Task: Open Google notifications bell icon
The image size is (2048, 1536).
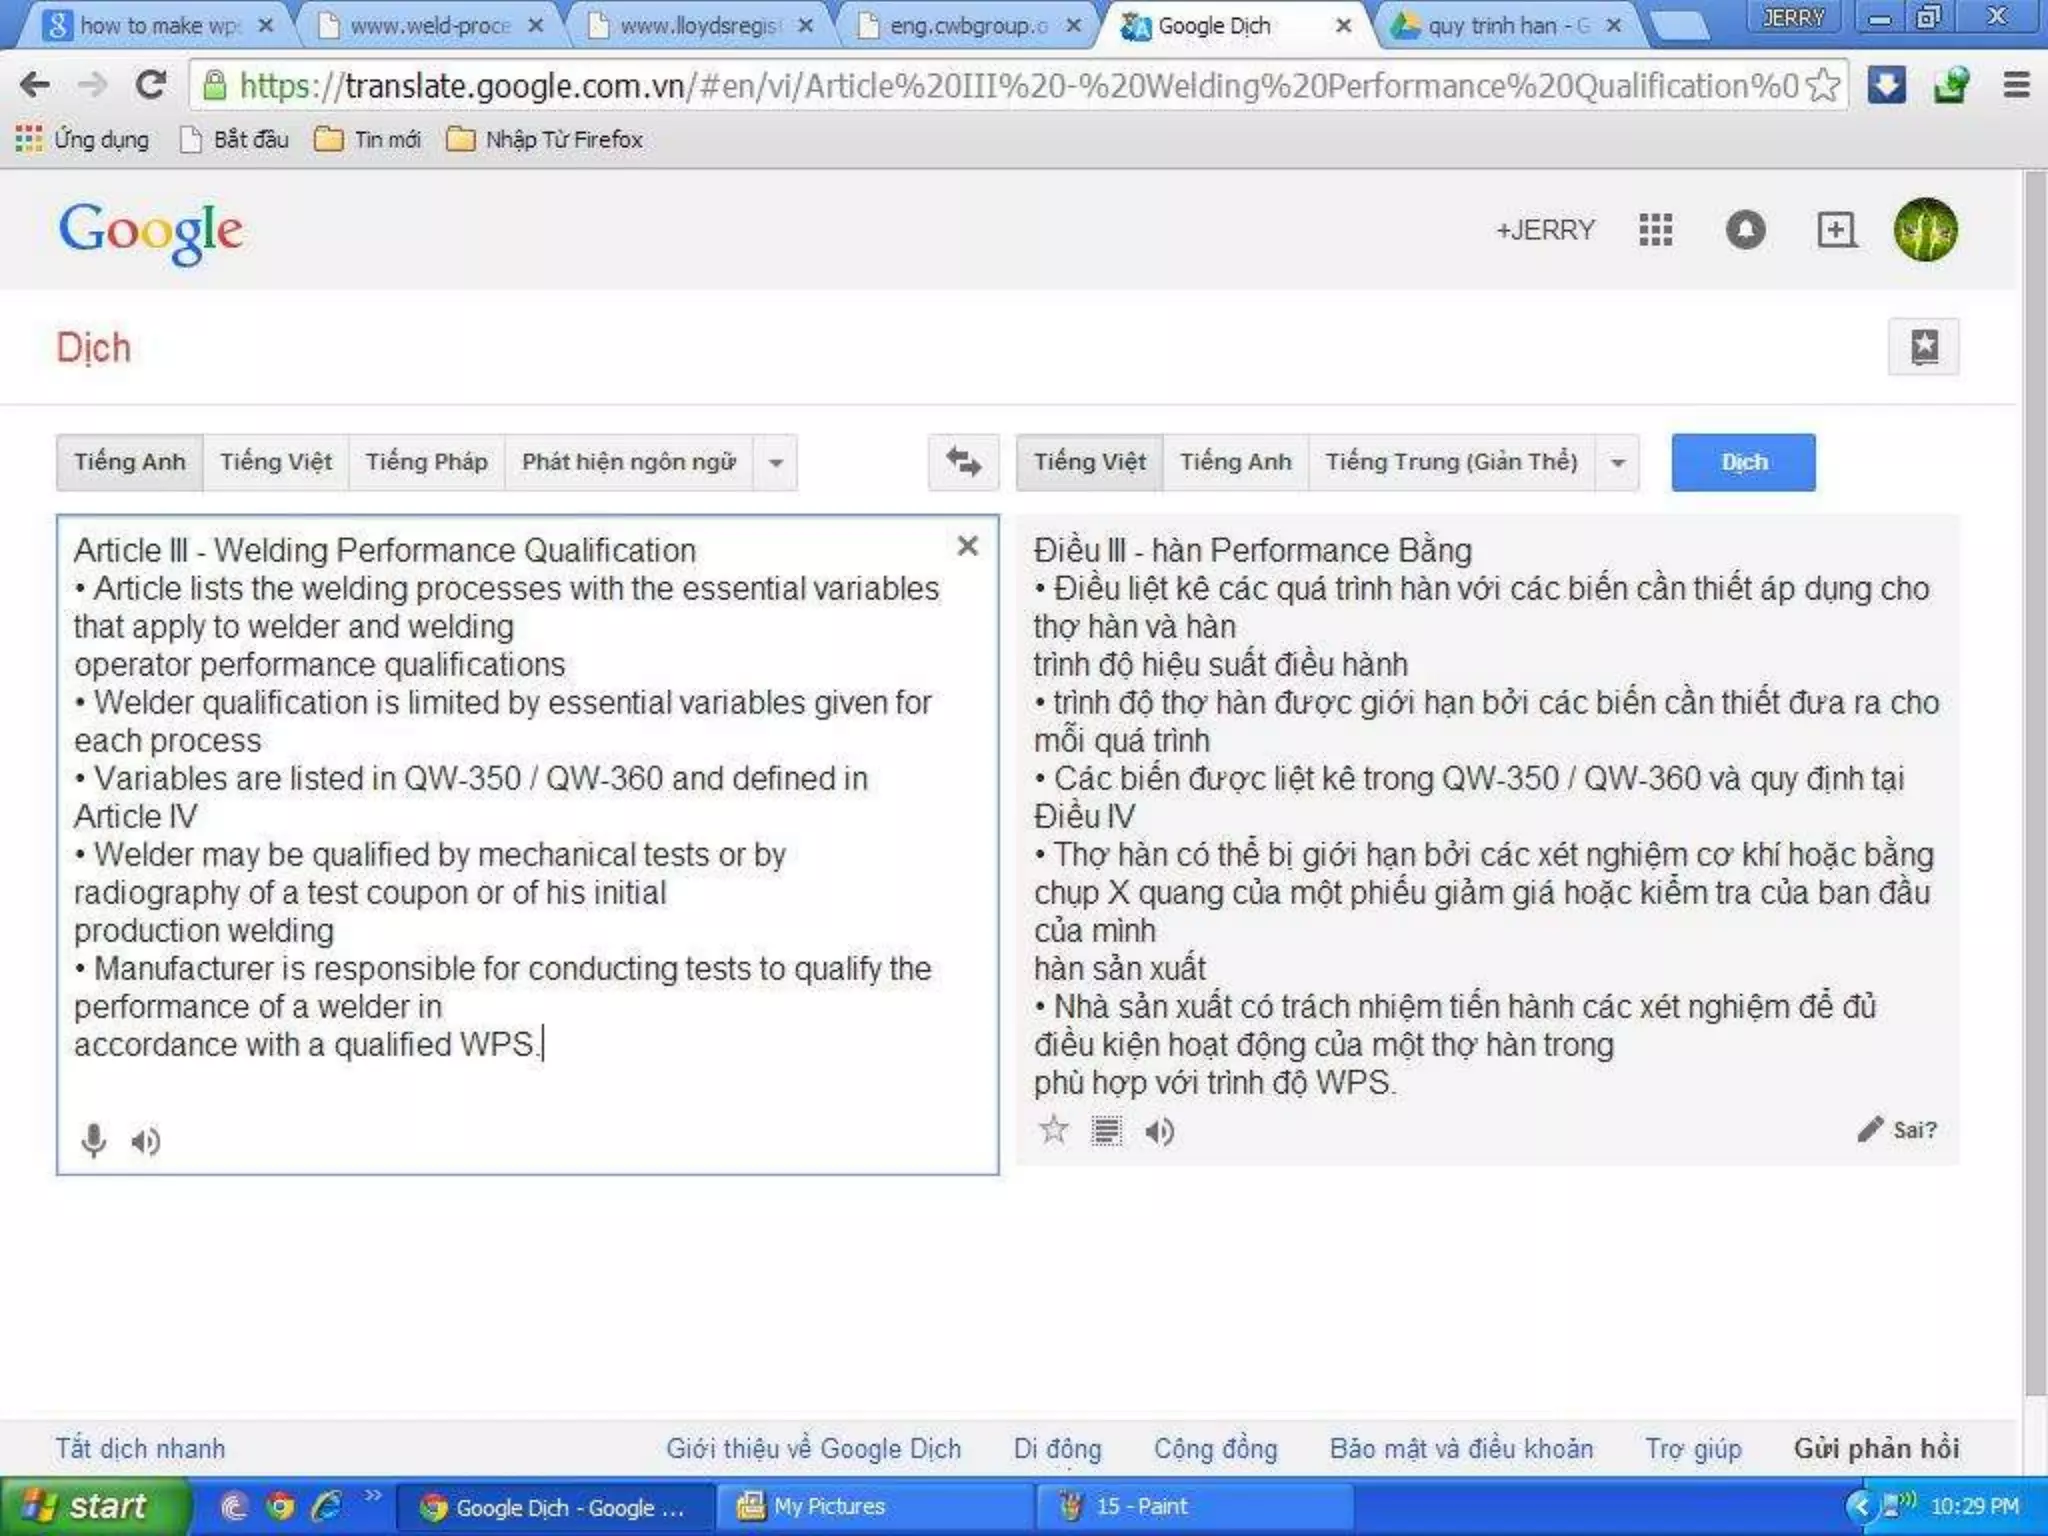Action: 1745,230
